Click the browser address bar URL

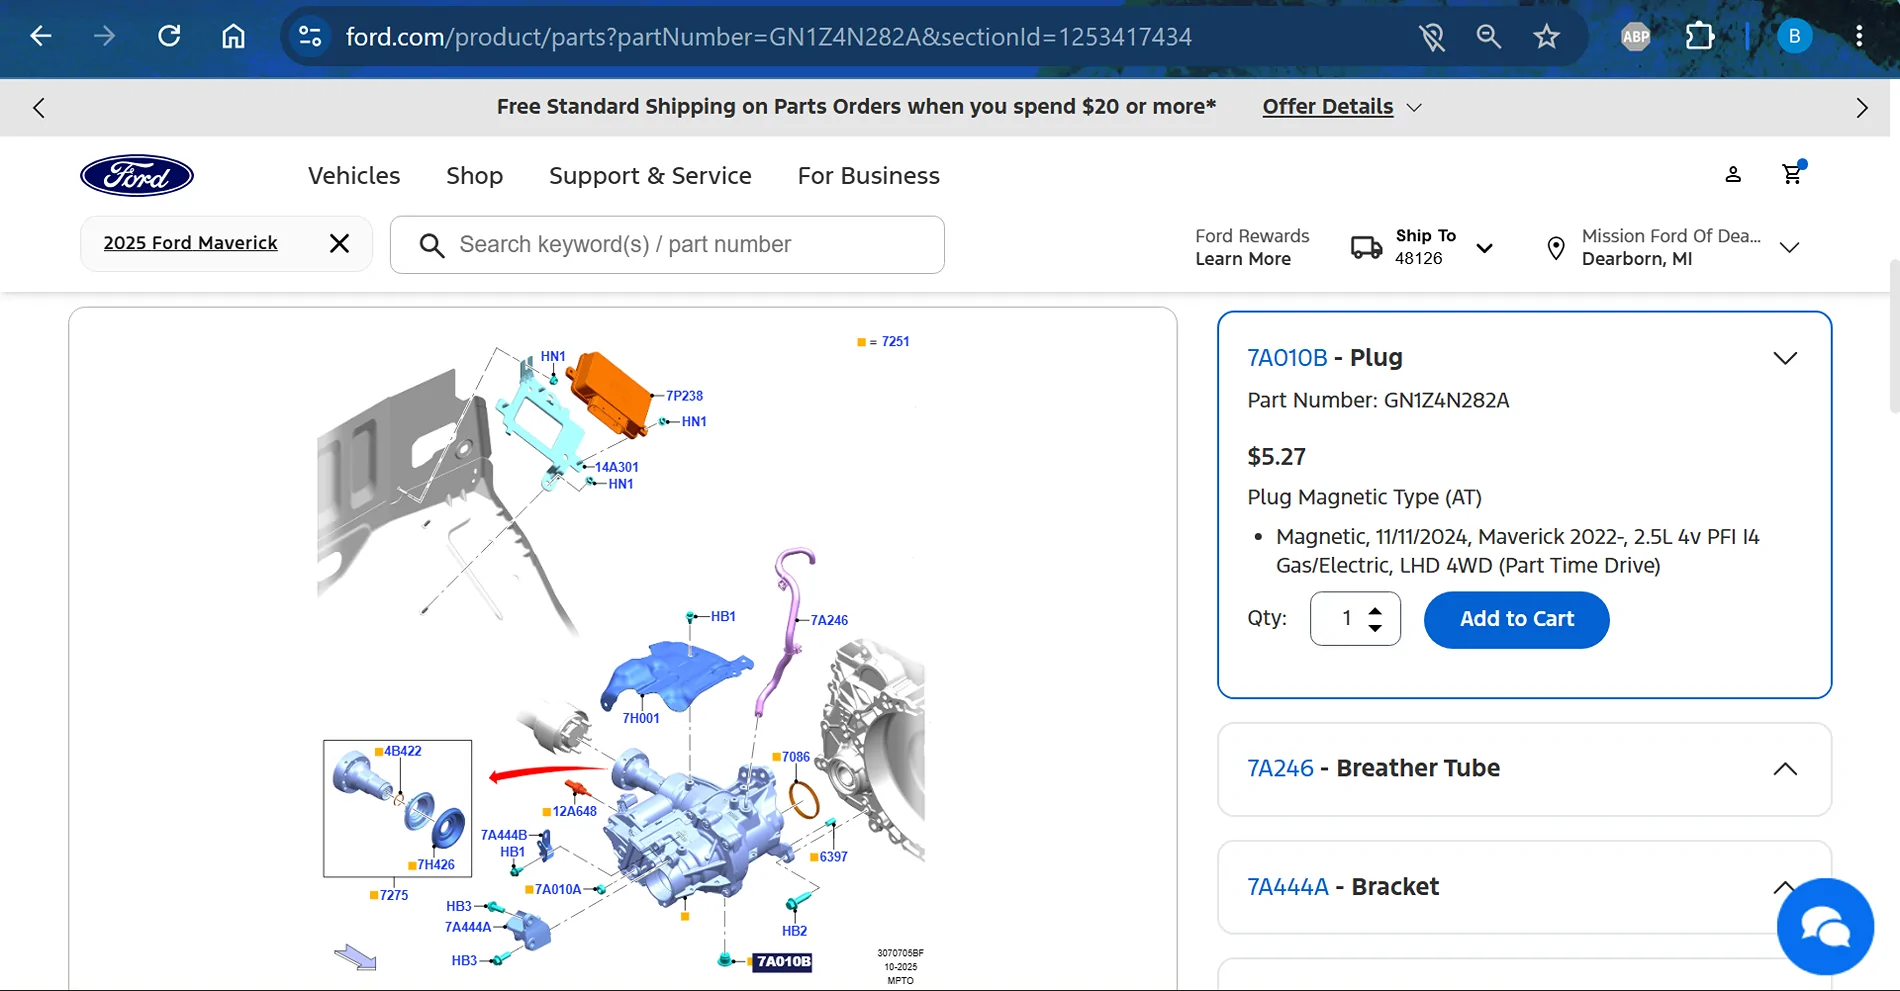tap(768, 37)
